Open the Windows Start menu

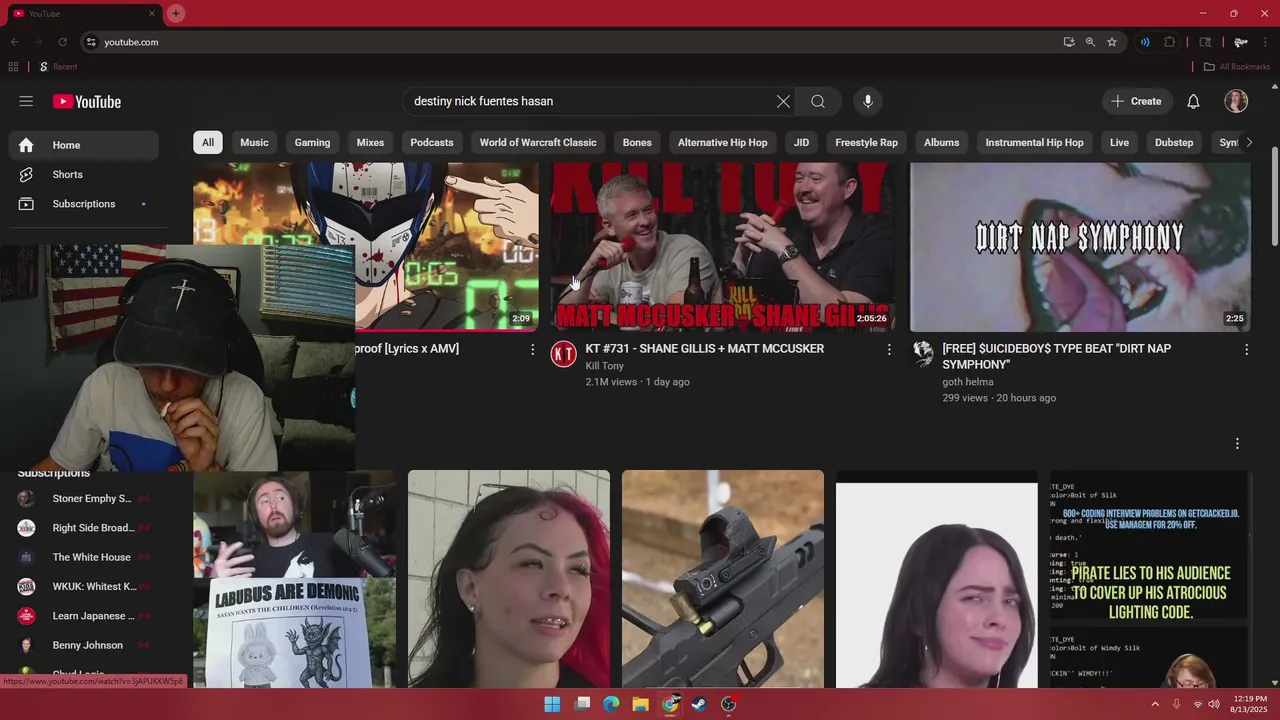552,704
